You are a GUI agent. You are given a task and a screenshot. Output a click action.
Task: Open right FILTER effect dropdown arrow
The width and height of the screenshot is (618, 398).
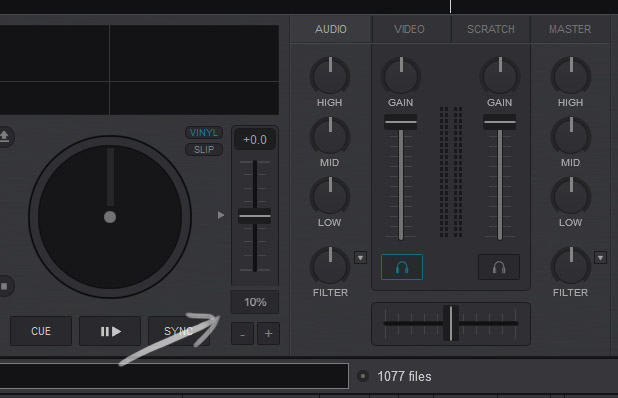tap(600, 258)
